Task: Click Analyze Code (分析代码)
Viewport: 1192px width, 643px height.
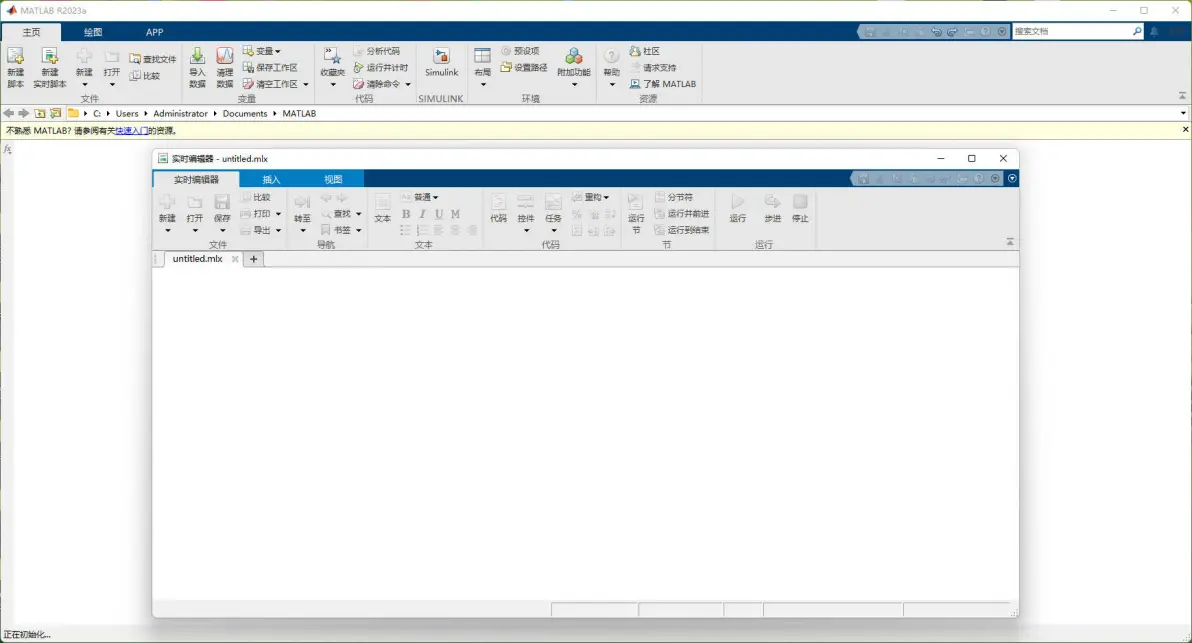Action: click(376, 51)
